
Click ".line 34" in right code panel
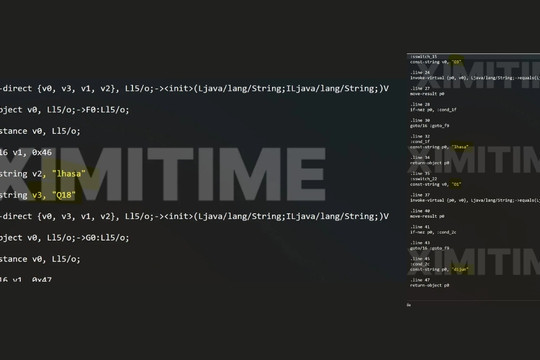pyautogui.click(x=420, y=158)
